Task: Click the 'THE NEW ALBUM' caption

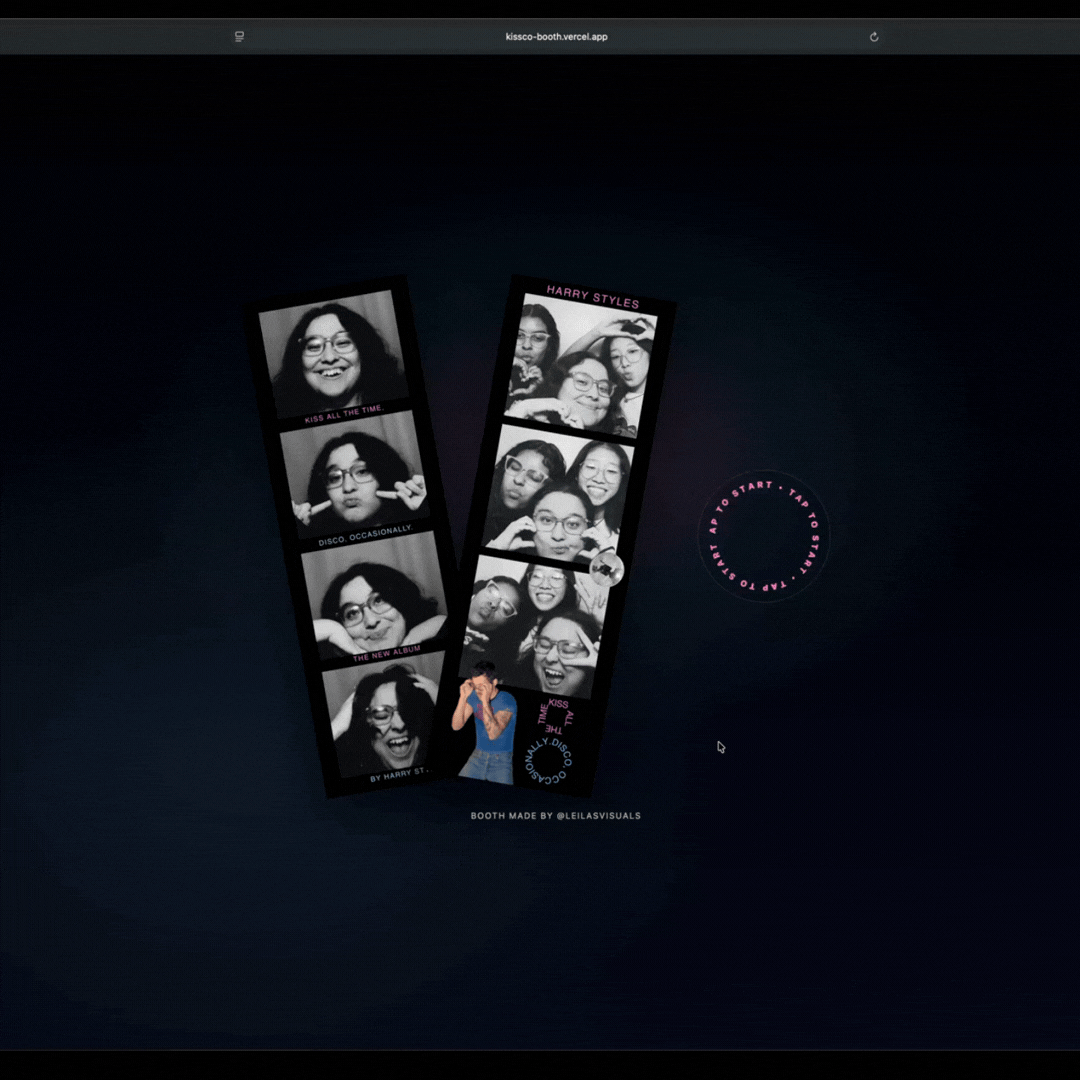Action: (x=386, y=654)
